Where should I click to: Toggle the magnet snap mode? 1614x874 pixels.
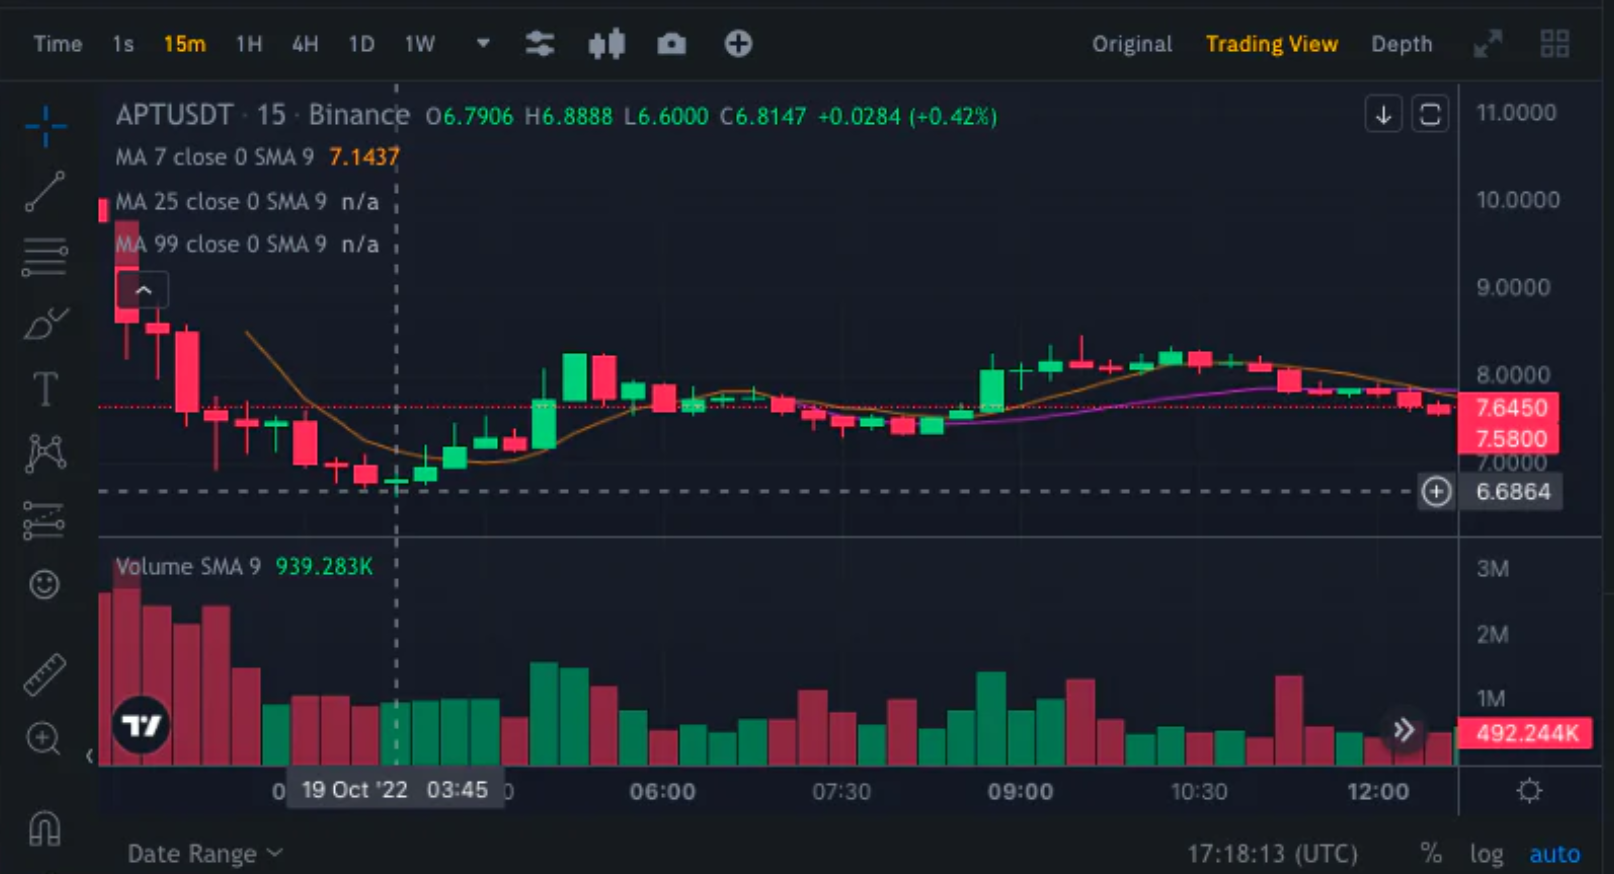(44, 828)
